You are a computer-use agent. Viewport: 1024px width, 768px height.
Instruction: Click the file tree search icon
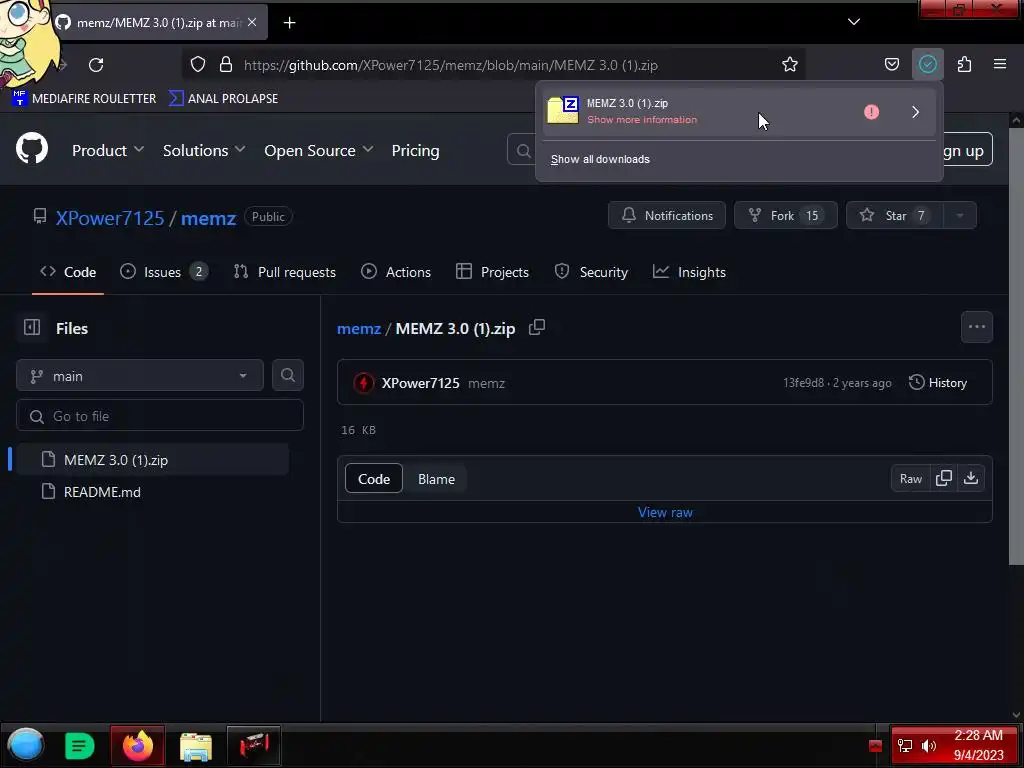287,376
